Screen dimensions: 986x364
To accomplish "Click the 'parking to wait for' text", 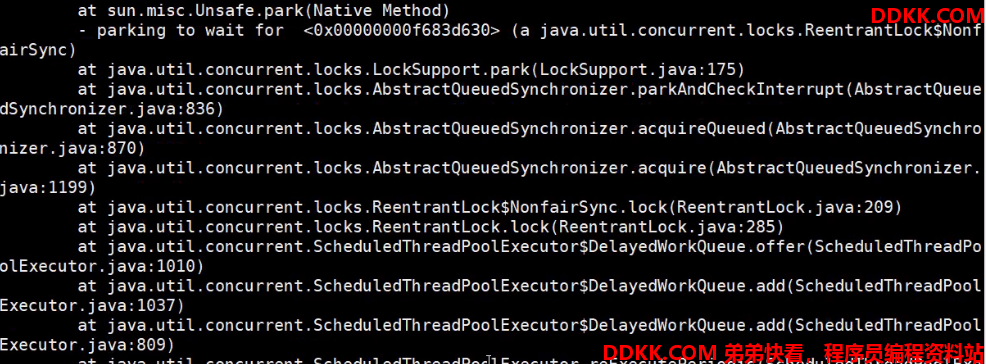I will (190, 30).
